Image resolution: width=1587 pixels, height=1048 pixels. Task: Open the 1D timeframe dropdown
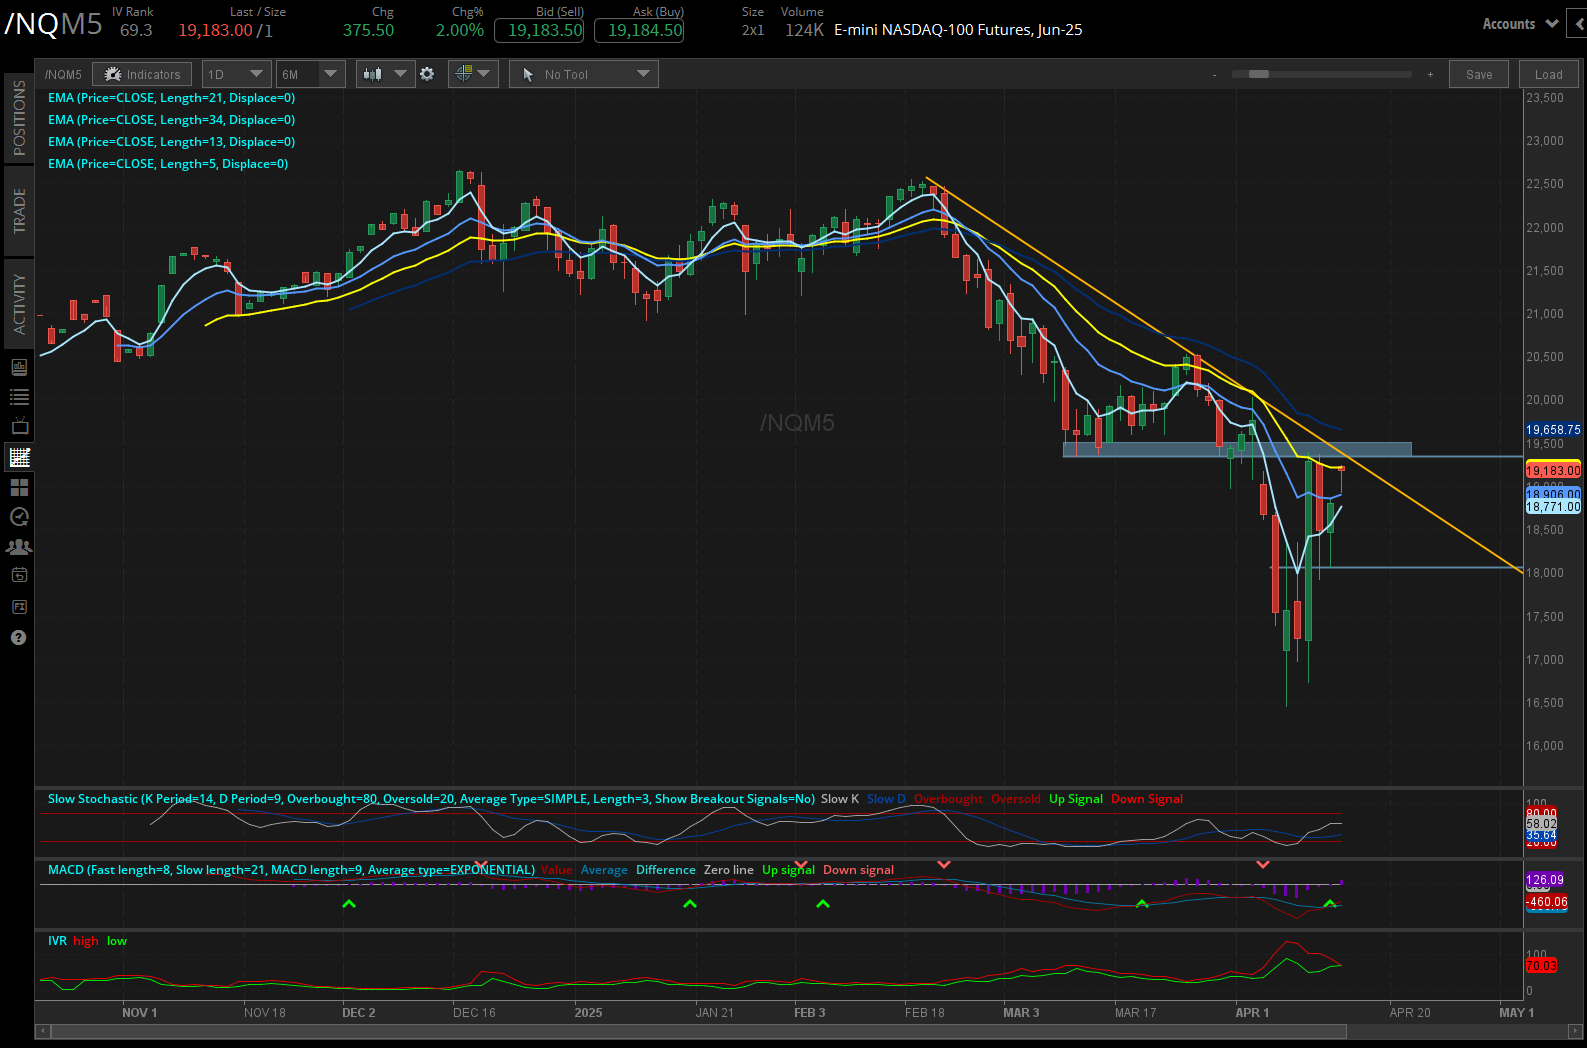click(236, 74)
